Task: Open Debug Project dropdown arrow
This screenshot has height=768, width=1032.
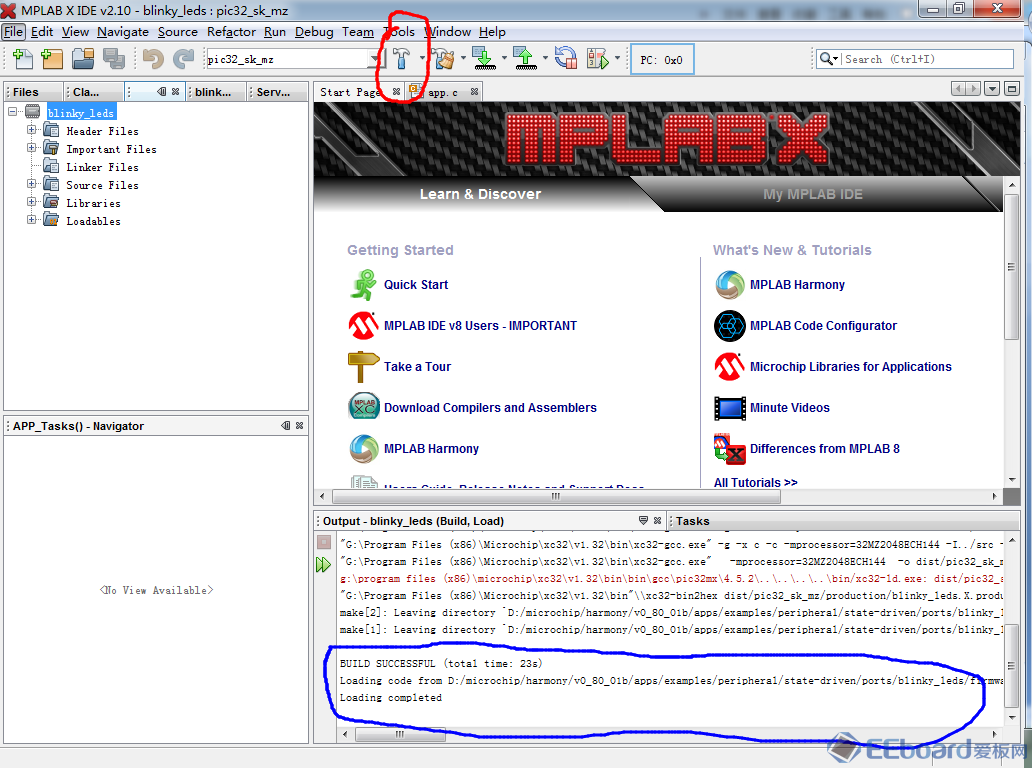Action: coord(617,58)
